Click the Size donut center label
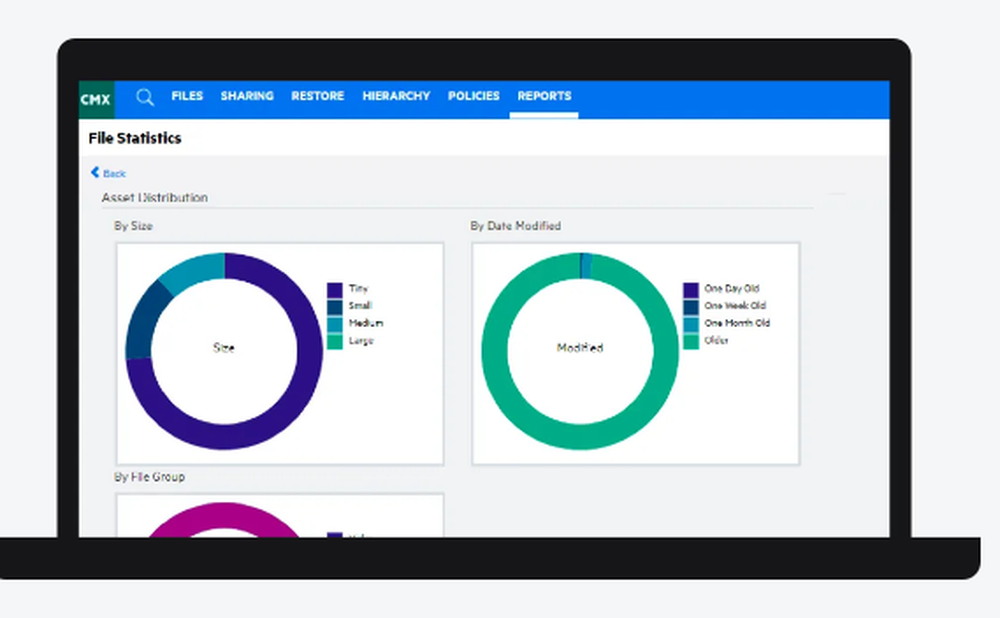The image size is (1000, 618). point(224,348)
